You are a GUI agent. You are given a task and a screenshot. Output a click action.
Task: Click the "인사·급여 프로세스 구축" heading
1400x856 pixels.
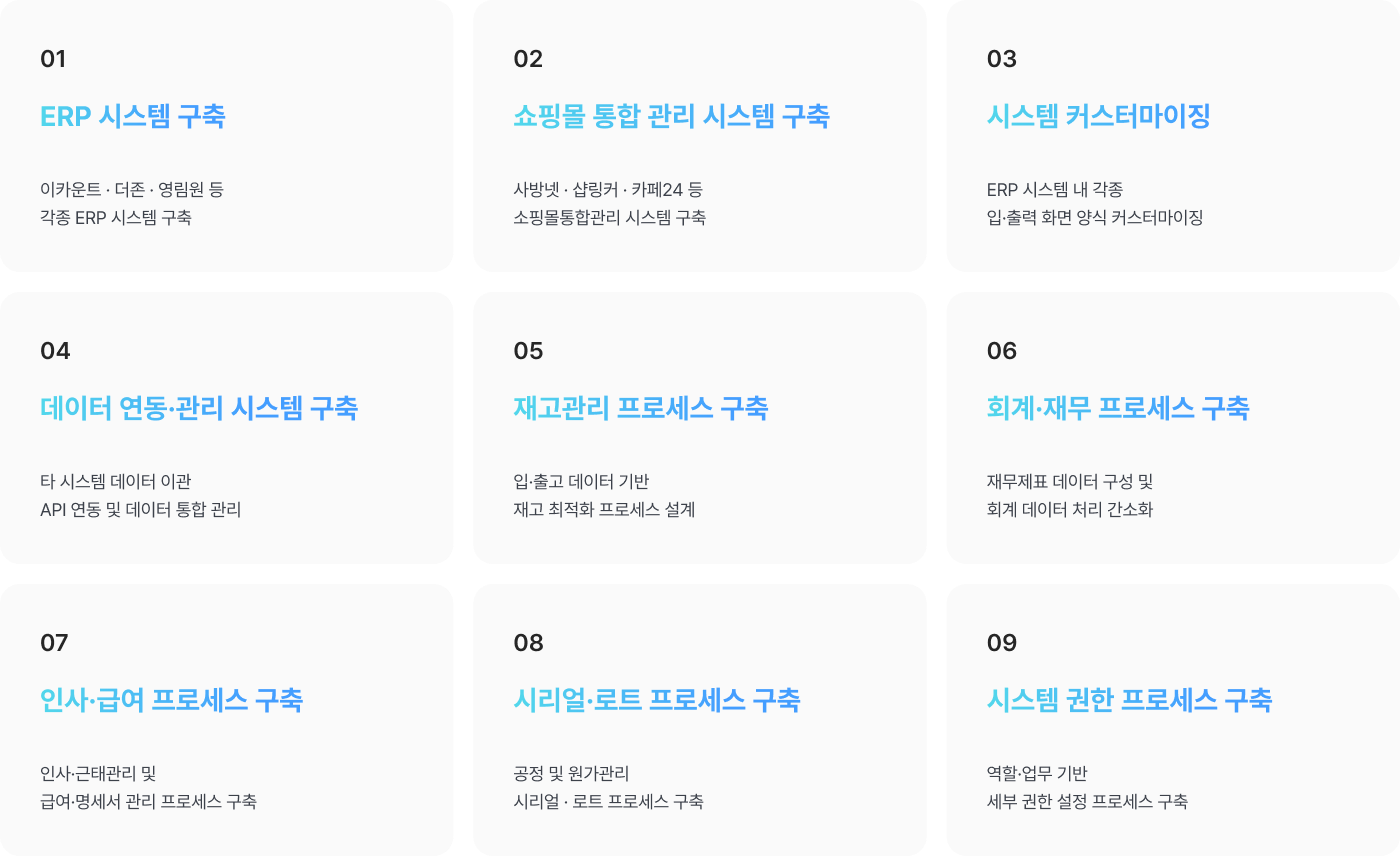(x=171, y=700)
